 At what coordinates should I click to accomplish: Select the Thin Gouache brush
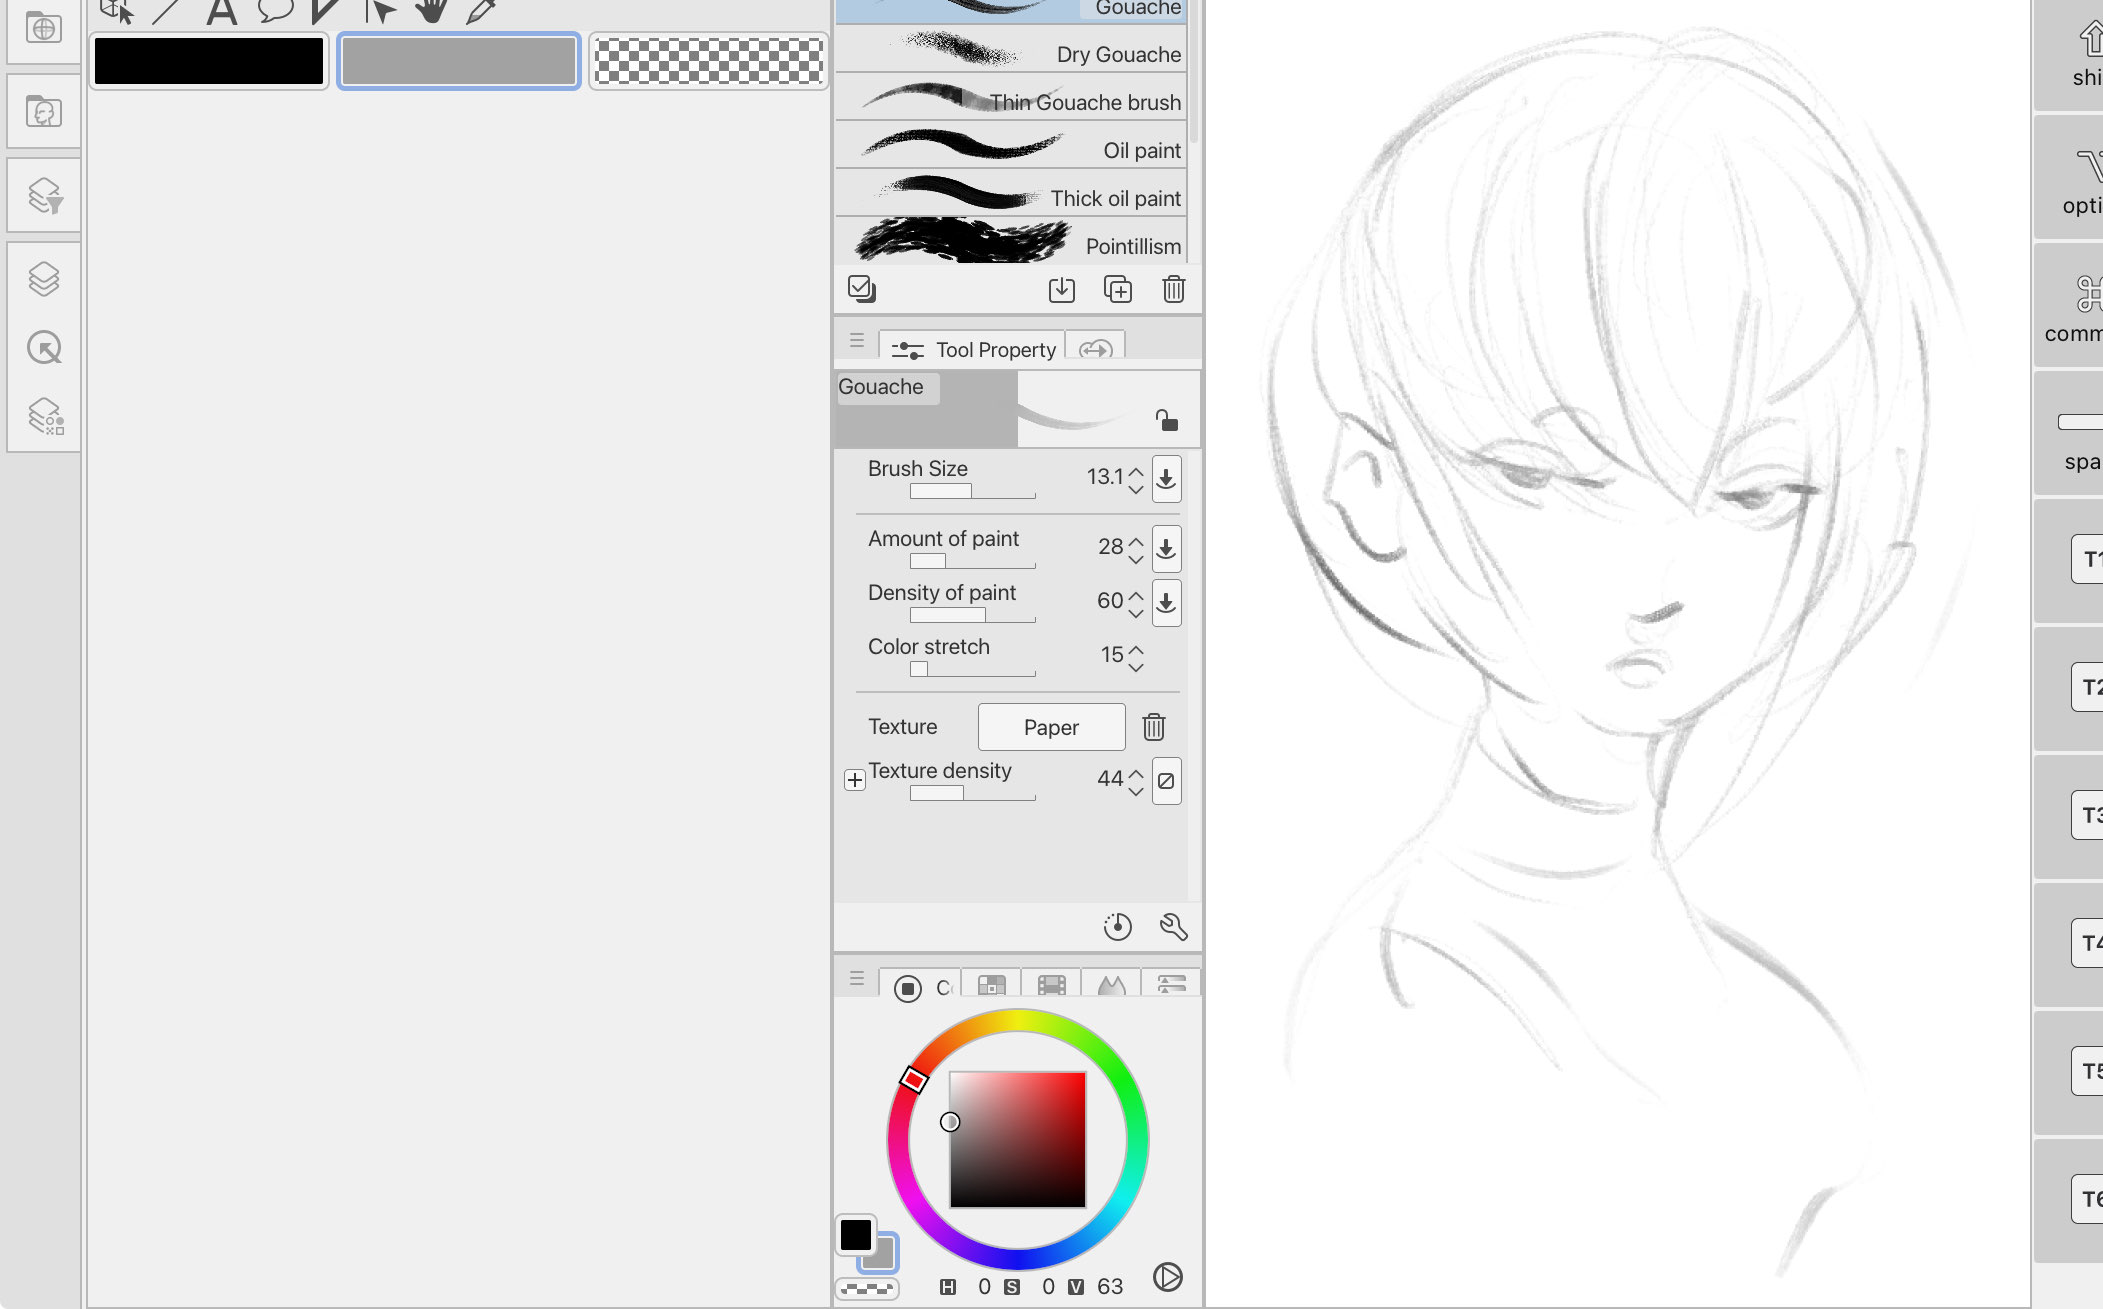coord(1011,98)
